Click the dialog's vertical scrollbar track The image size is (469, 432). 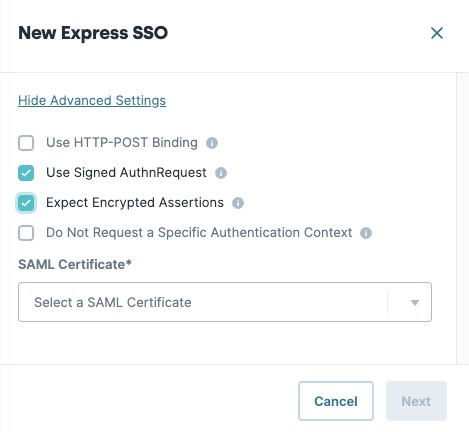(463, 218)
